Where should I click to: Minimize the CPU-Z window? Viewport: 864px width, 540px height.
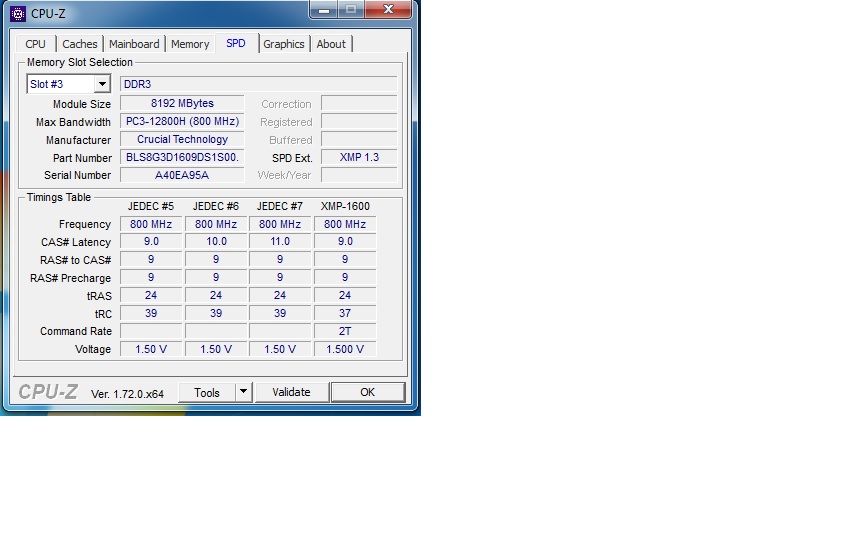[324, 10]
